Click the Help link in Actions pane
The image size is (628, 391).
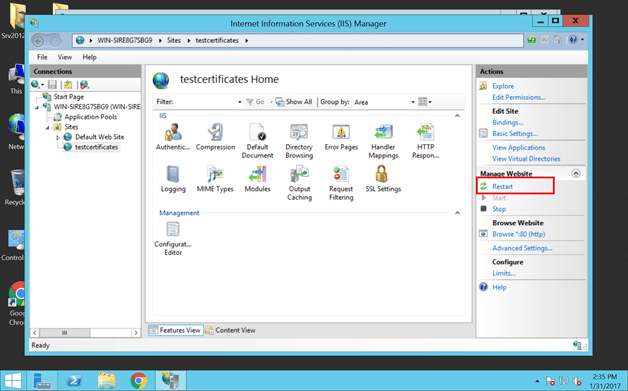[499, 287]
